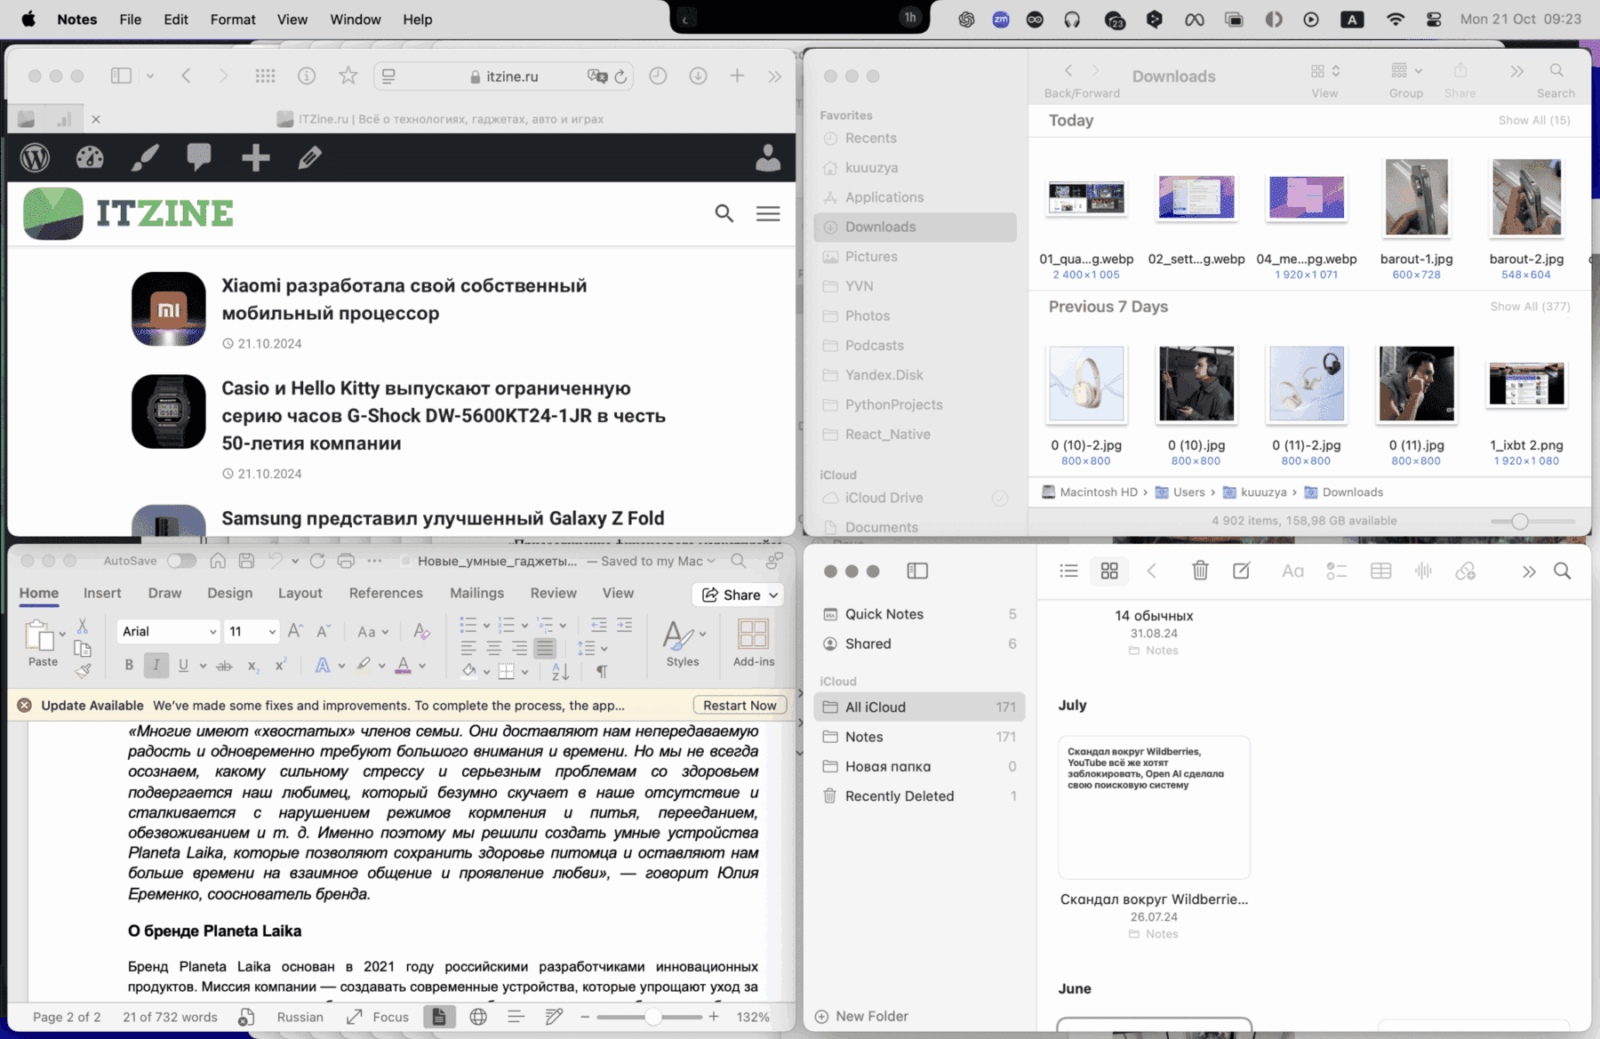Click Show All (15) in Finder
This screenshot has height=1039, width=1600.
[1534, 120]
